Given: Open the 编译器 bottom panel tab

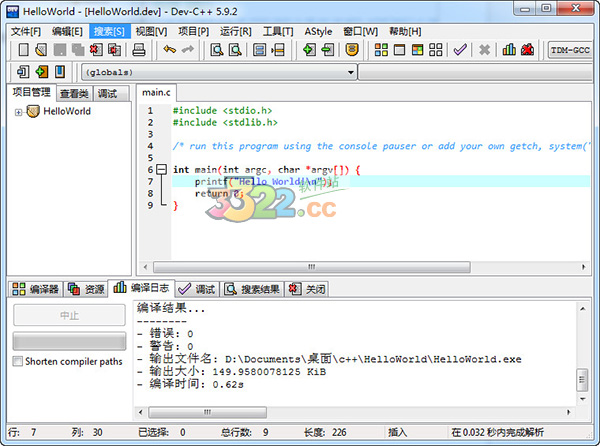Looking at the screenshot, I should click(x=36, y=289).
